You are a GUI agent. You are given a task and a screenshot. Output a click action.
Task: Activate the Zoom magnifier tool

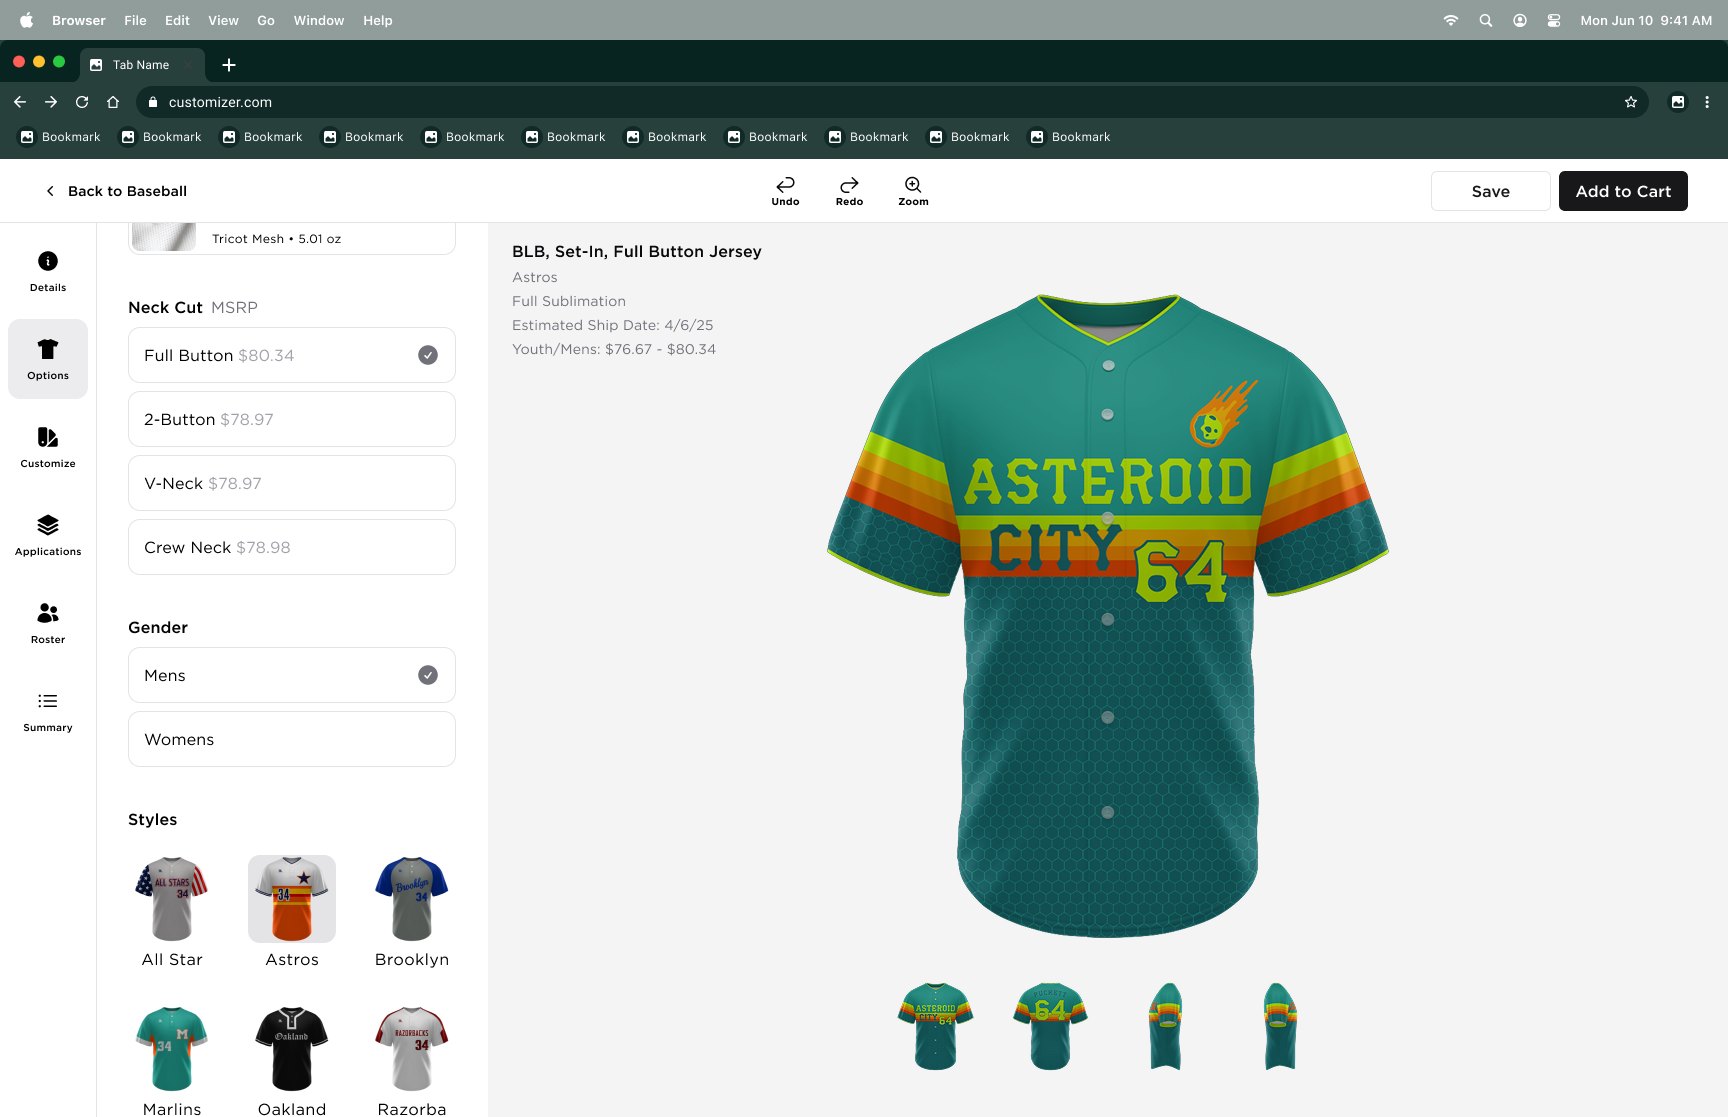pyautogui.click(x=913, y=191)
